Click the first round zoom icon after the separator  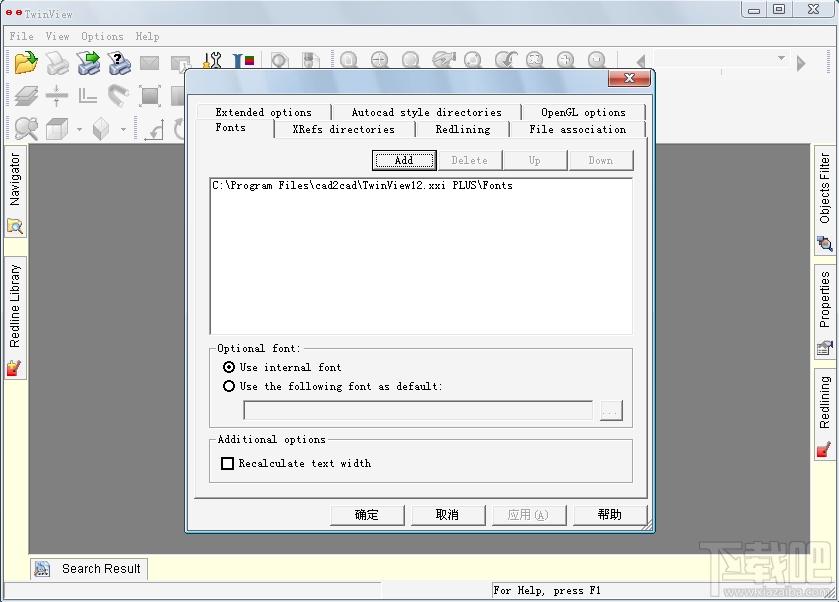click(348, 60)
